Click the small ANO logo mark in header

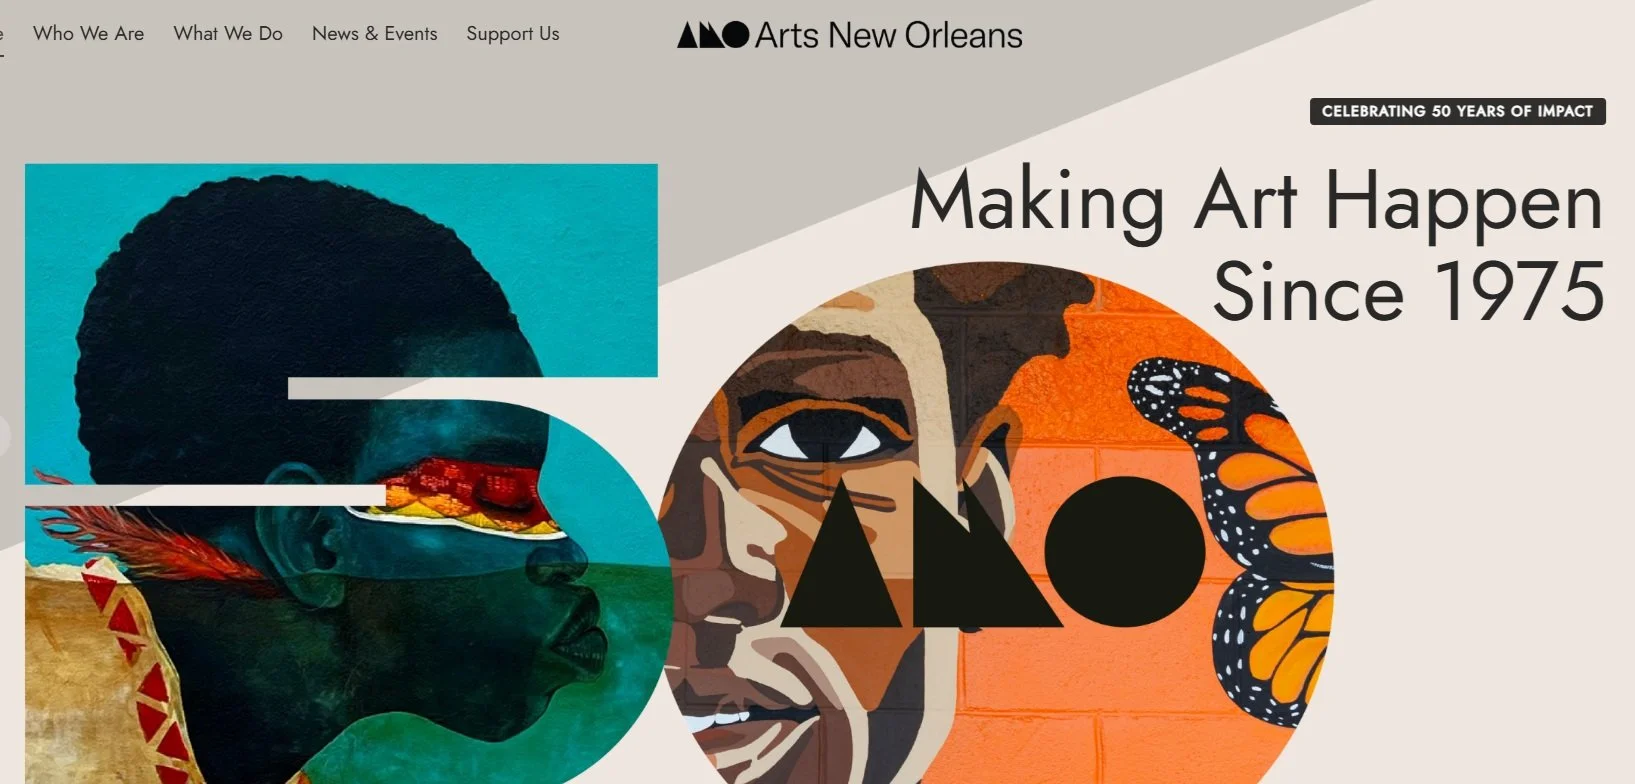[713, 36]
